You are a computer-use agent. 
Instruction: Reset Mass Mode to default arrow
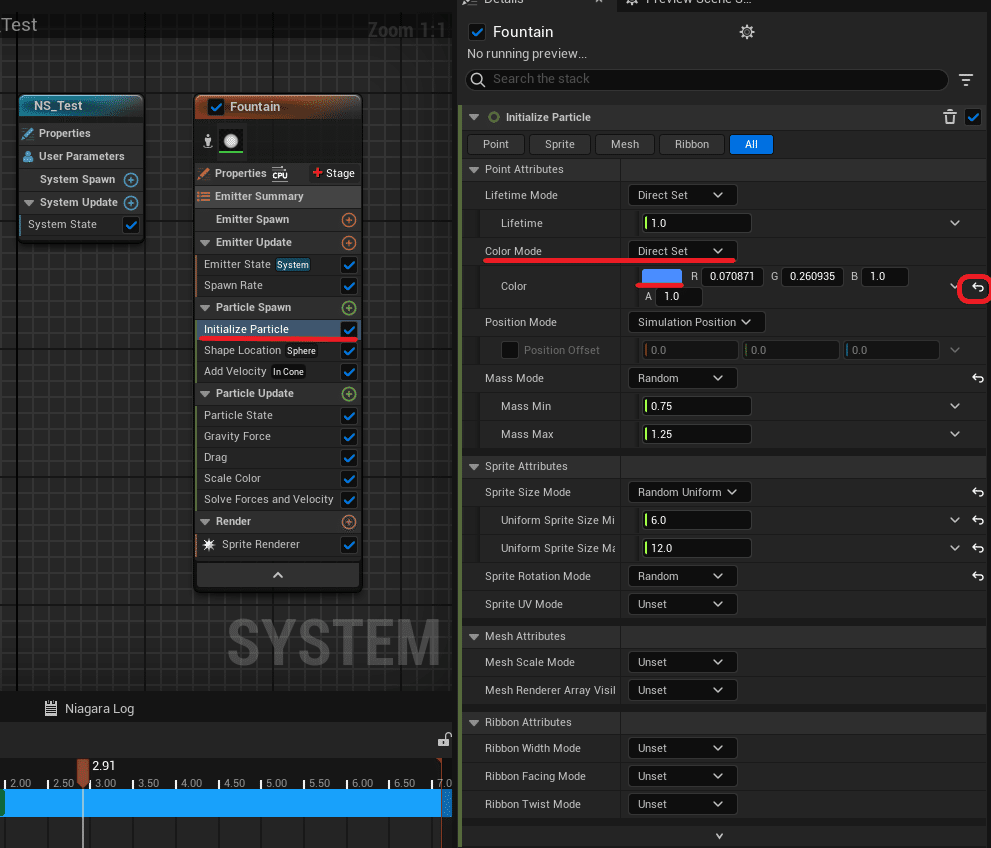coord(977,379)
